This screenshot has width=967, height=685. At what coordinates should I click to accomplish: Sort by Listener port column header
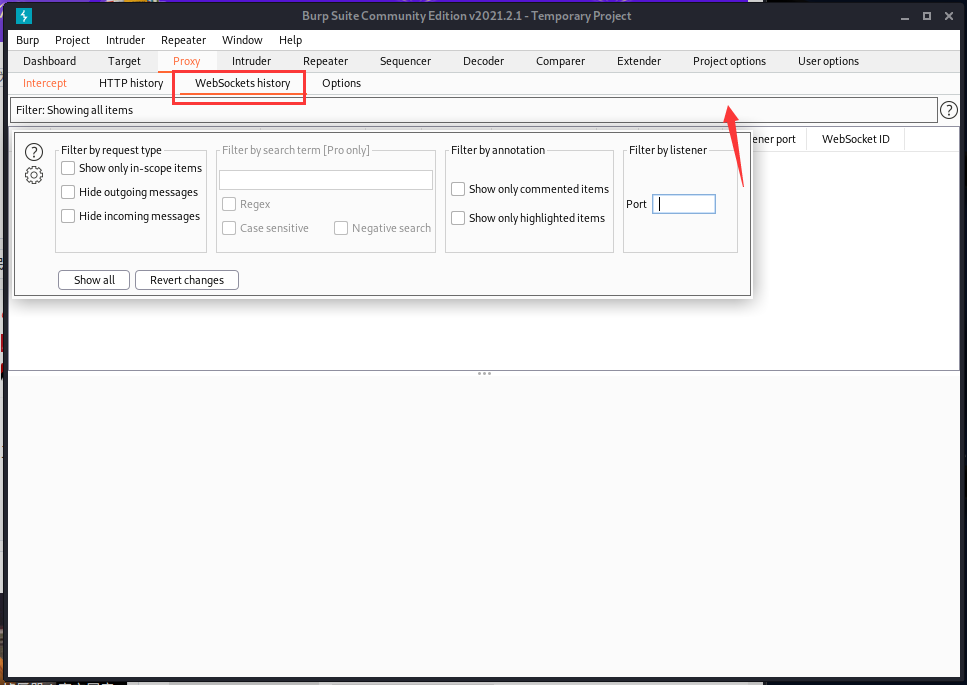click(x=778, y=139)
